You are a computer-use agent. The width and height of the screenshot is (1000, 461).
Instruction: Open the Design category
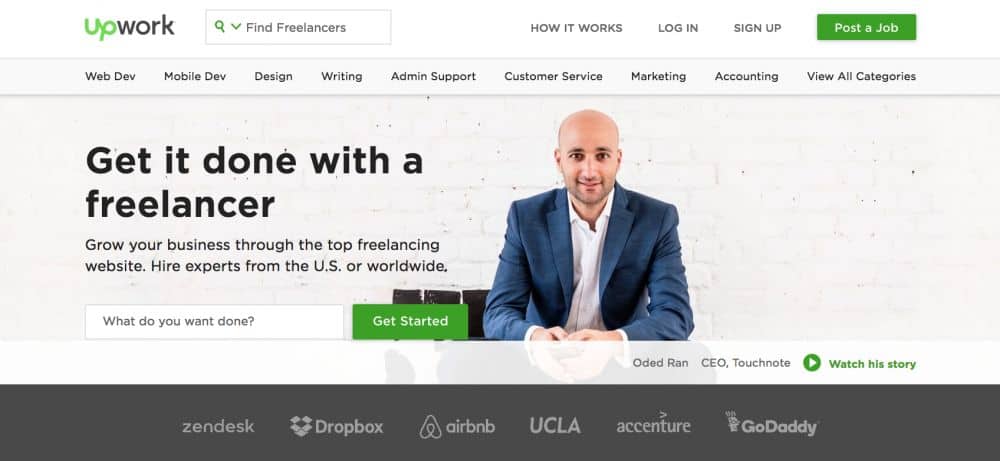coord(274,76)
